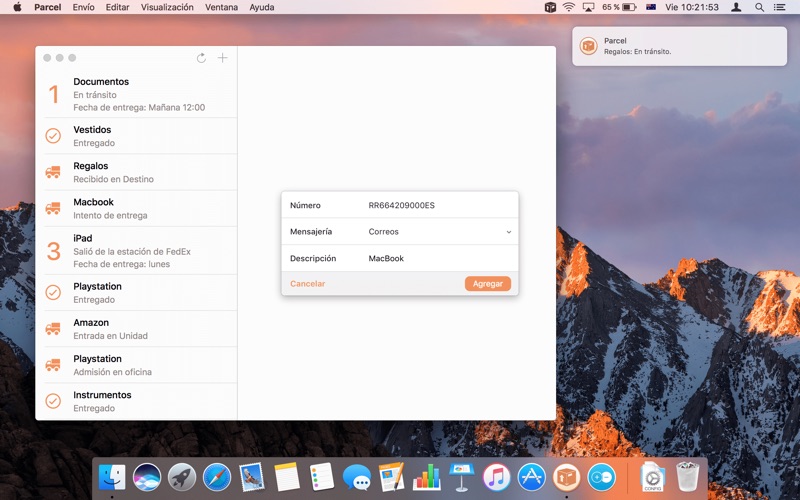Open Notes from the Dock
The width and height of the screenshot is (800, 500).
287,478
